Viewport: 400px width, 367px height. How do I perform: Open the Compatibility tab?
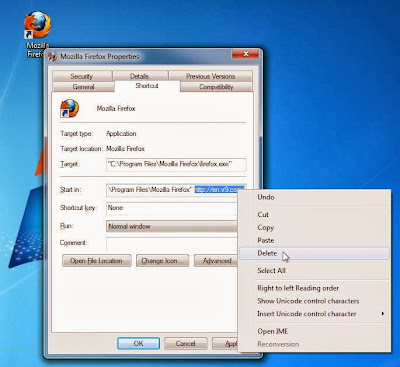[216, 87]
